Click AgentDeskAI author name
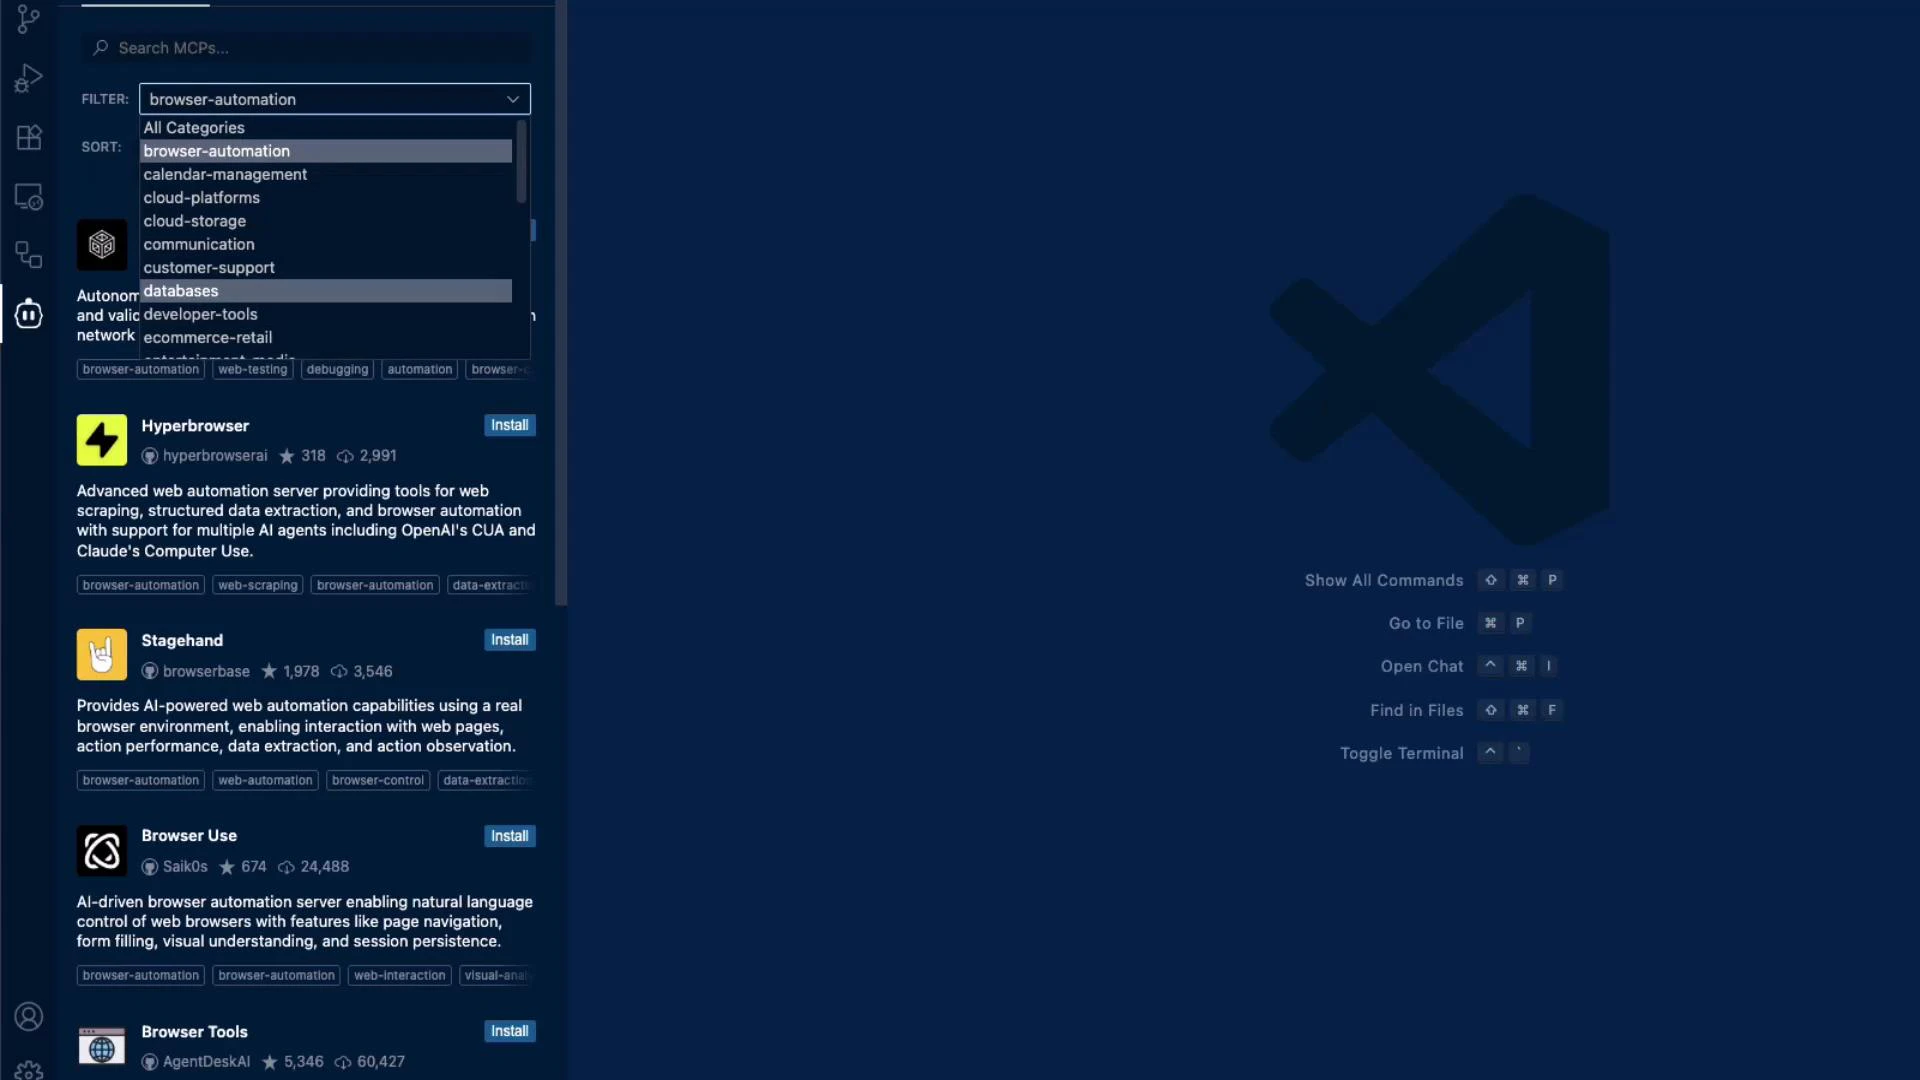 [x=206, y=1062]
